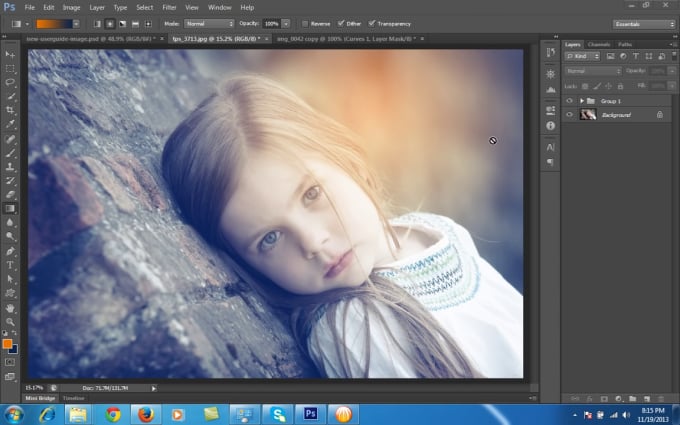680x425 pixels.
Task: Switch to the Channels tab
Action: click(x=599, y=44)
